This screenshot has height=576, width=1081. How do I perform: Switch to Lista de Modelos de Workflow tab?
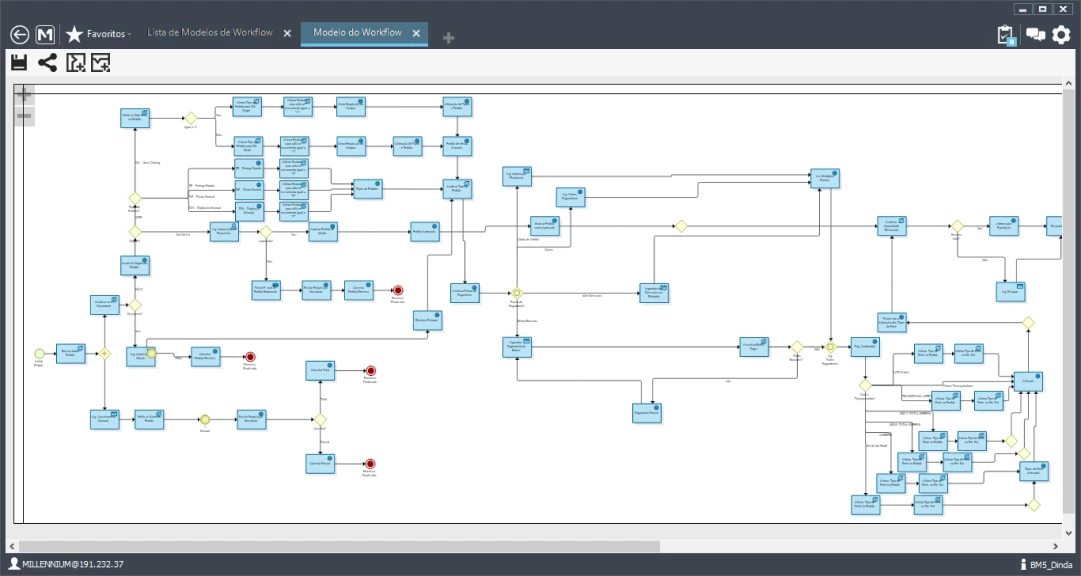pyautogui.click(x=210, y=33)
